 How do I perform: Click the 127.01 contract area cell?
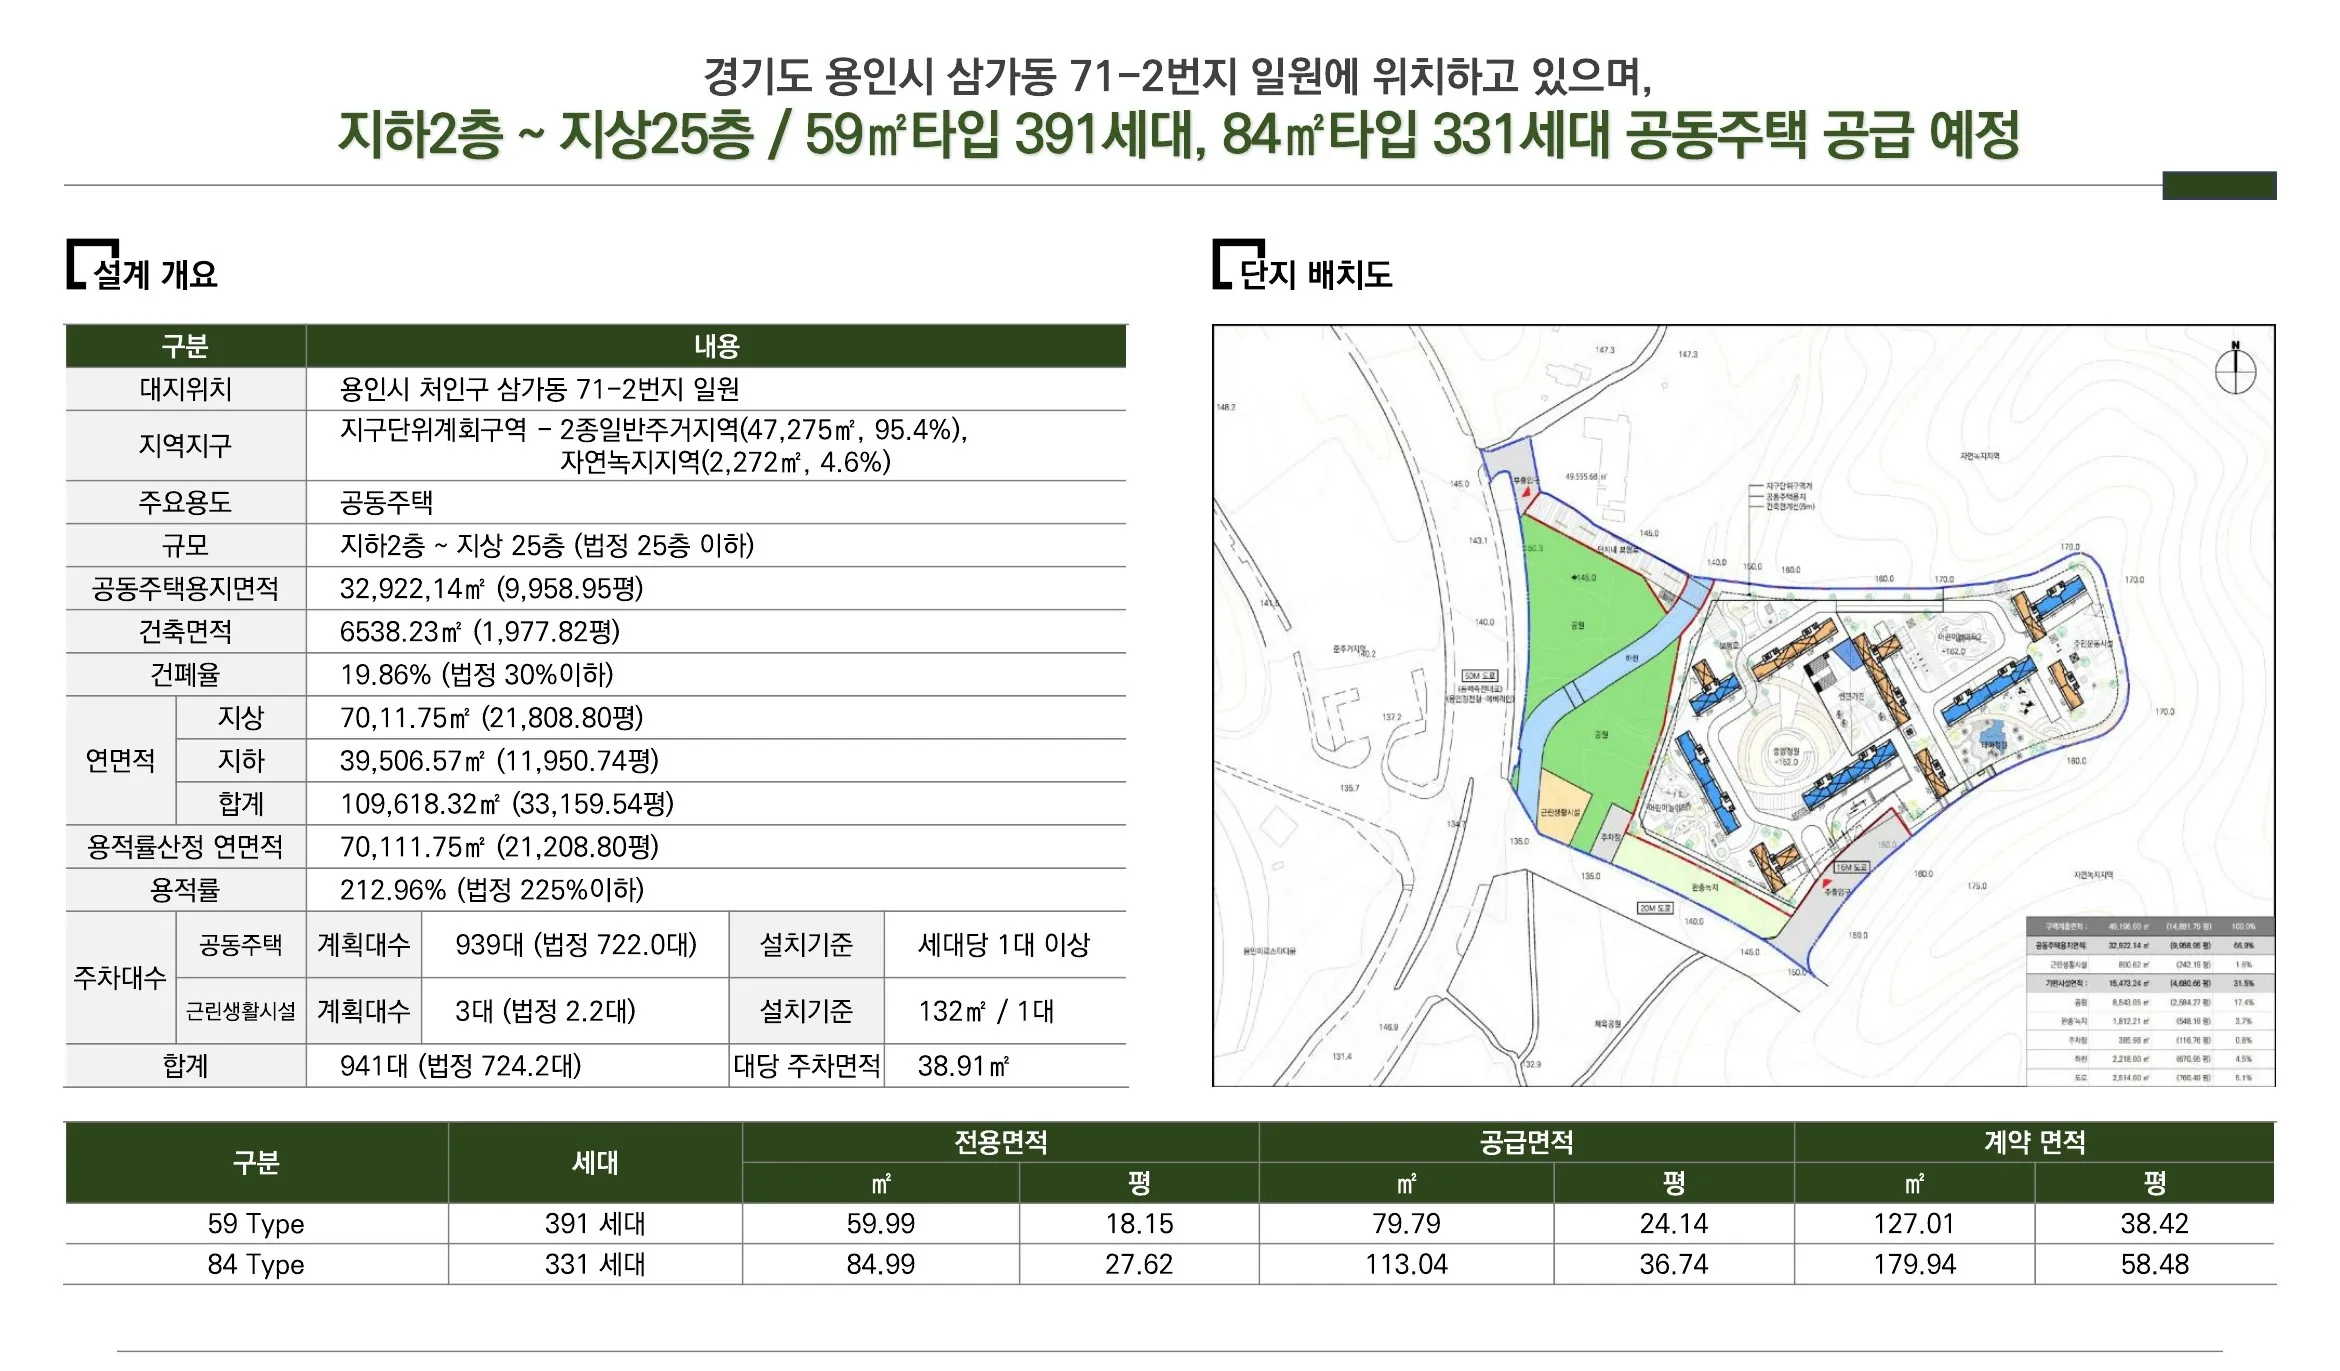[1914, 1223]
